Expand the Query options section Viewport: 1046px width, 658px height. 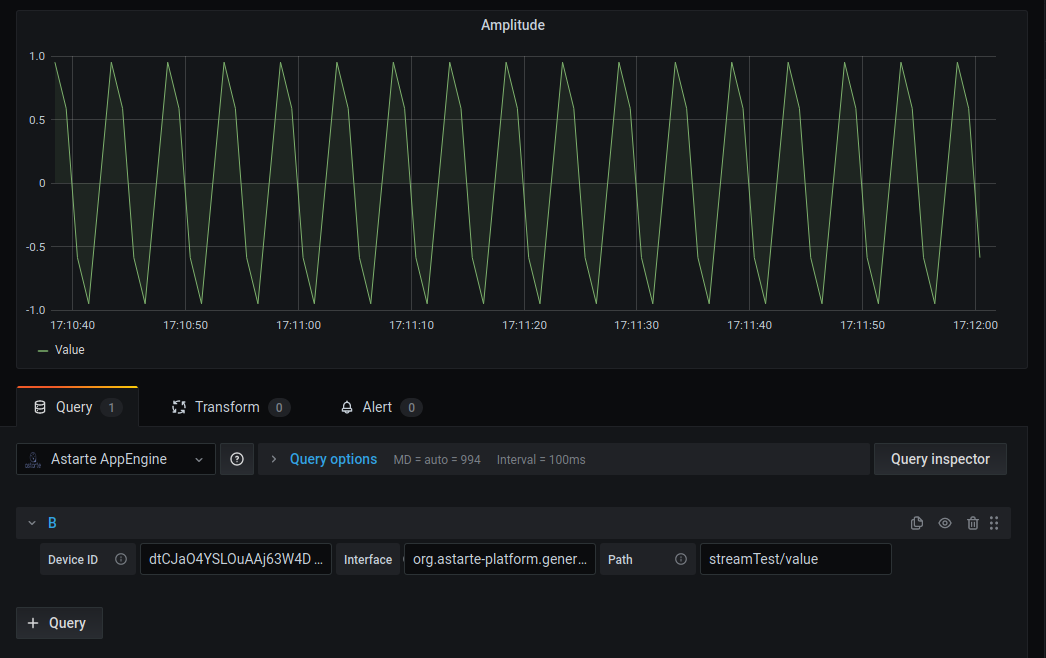click(x=333, y=459)
